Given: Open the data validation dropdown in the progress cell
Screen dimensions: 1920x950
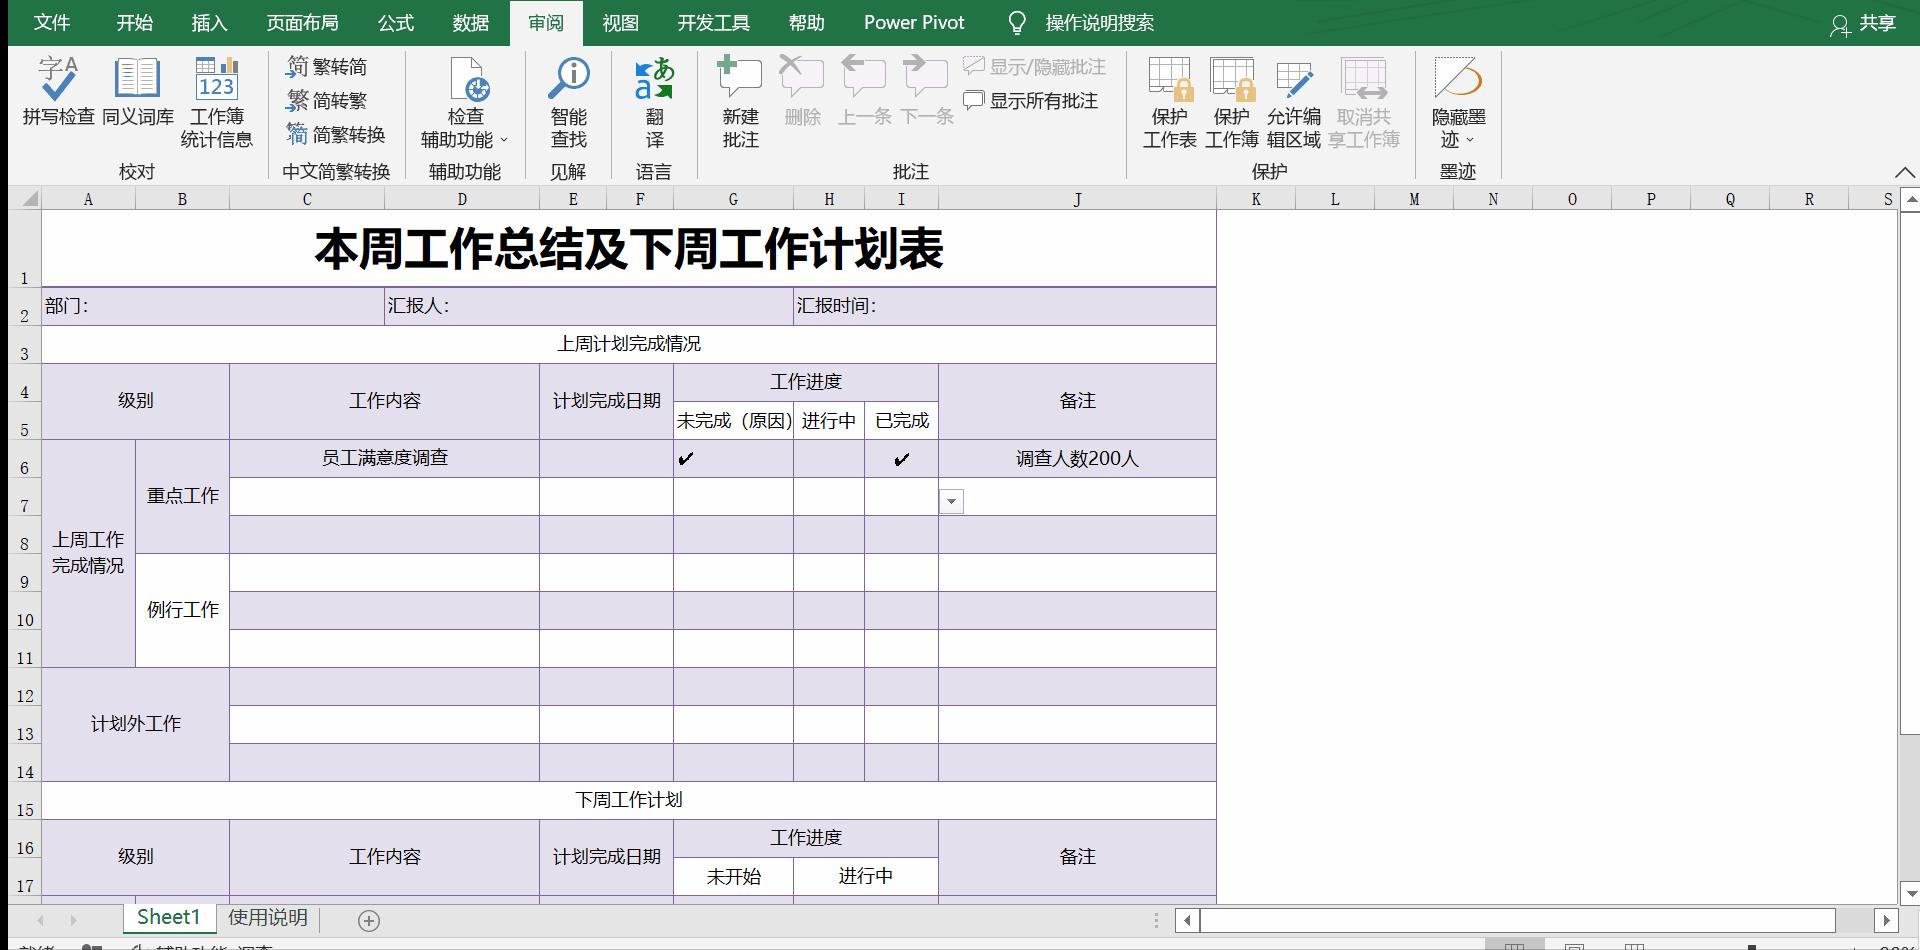Looking at the screenshot, I should pyautogui.click(x=951, y=500).
